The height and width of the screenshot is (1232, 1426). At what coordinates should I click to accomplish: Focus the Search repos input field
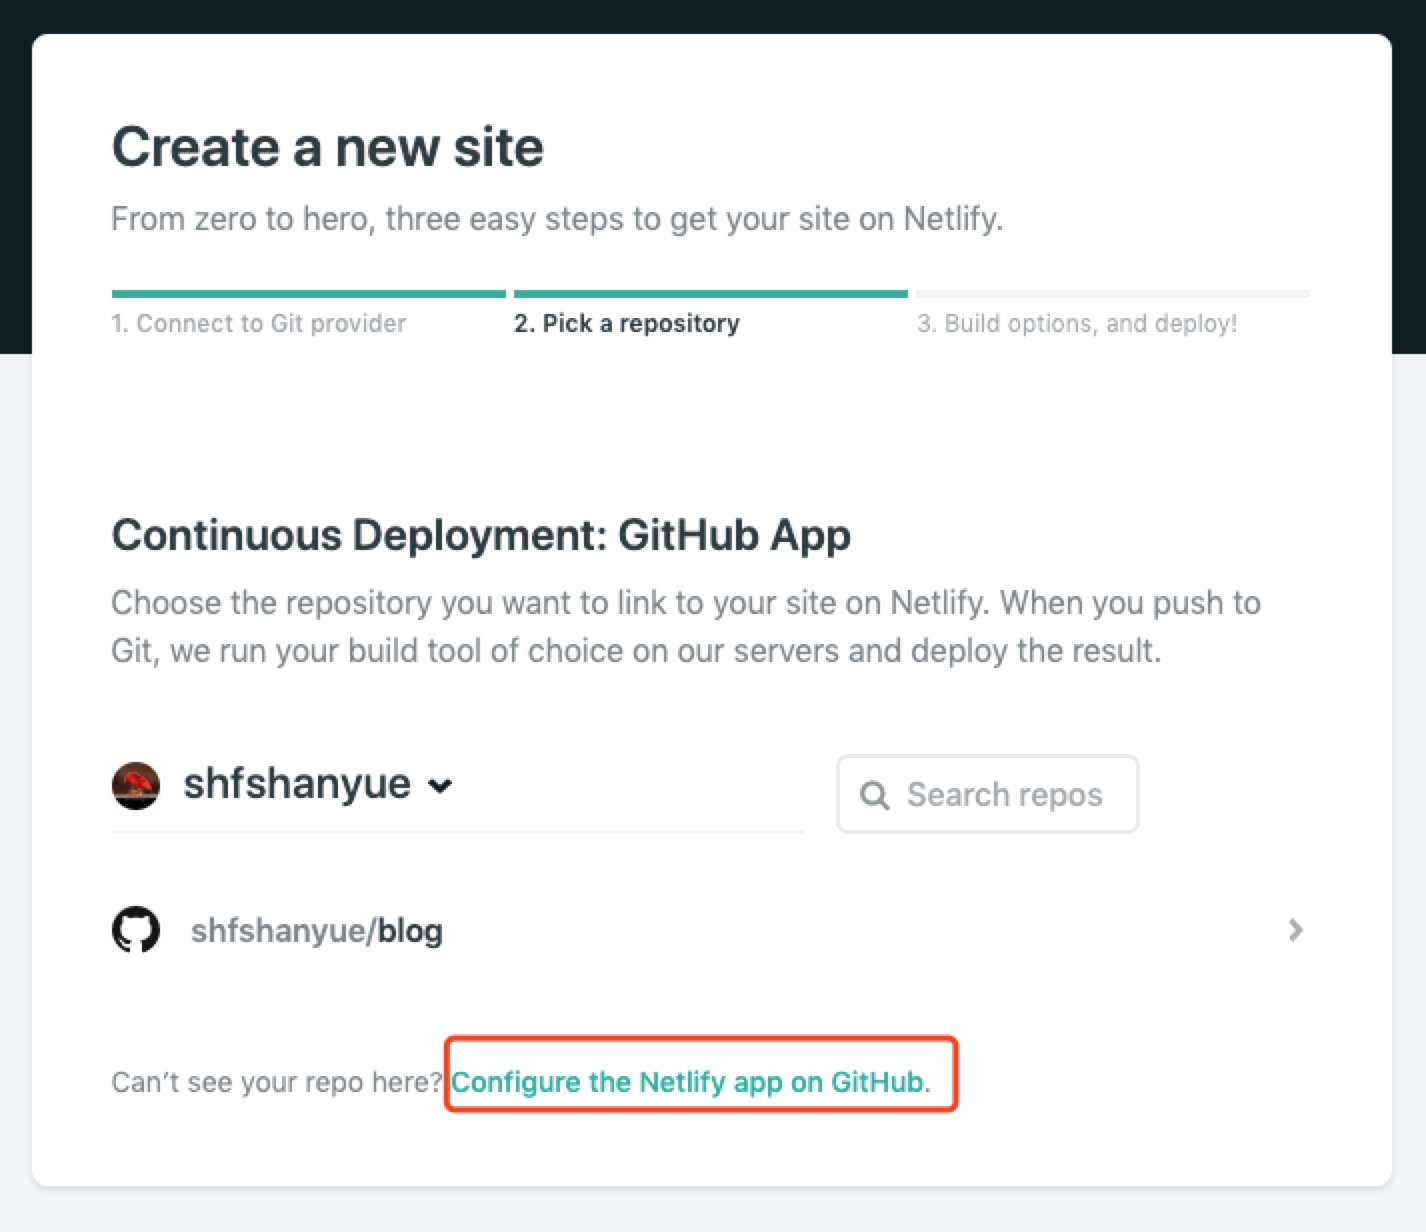(x=1004, y=795)
